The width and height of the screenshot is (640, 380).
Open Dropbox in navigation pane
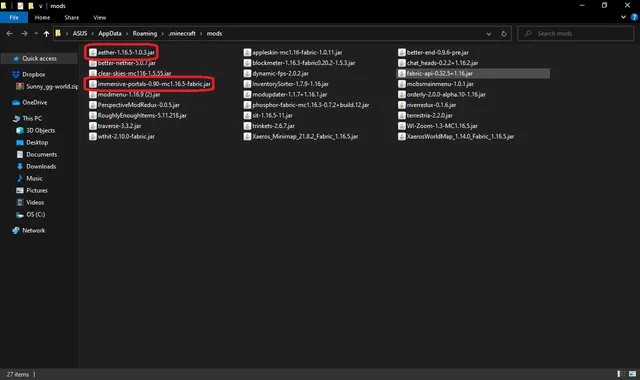coord(33,74)
